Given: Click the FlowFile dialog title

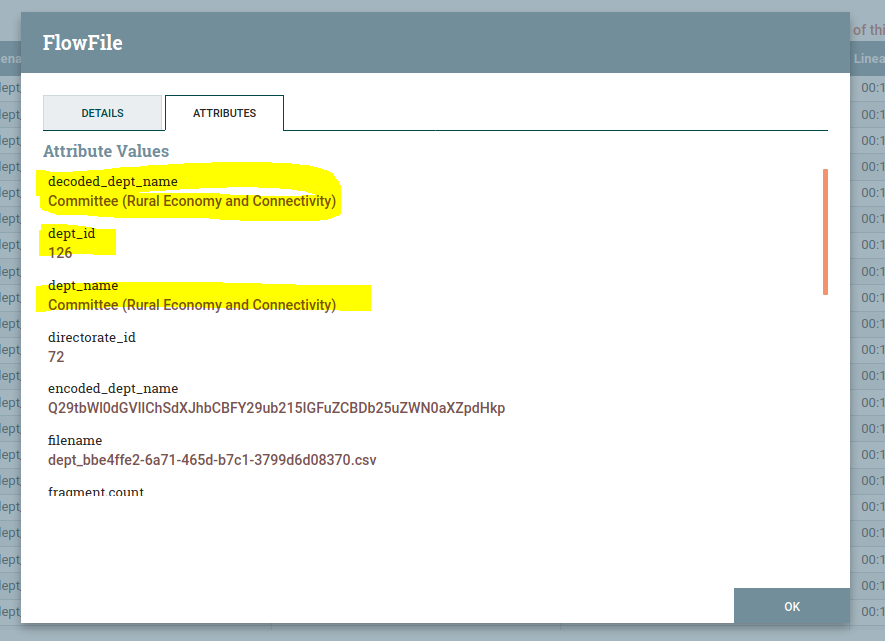Looking at the screenshot, I should (x=82, y=43).
